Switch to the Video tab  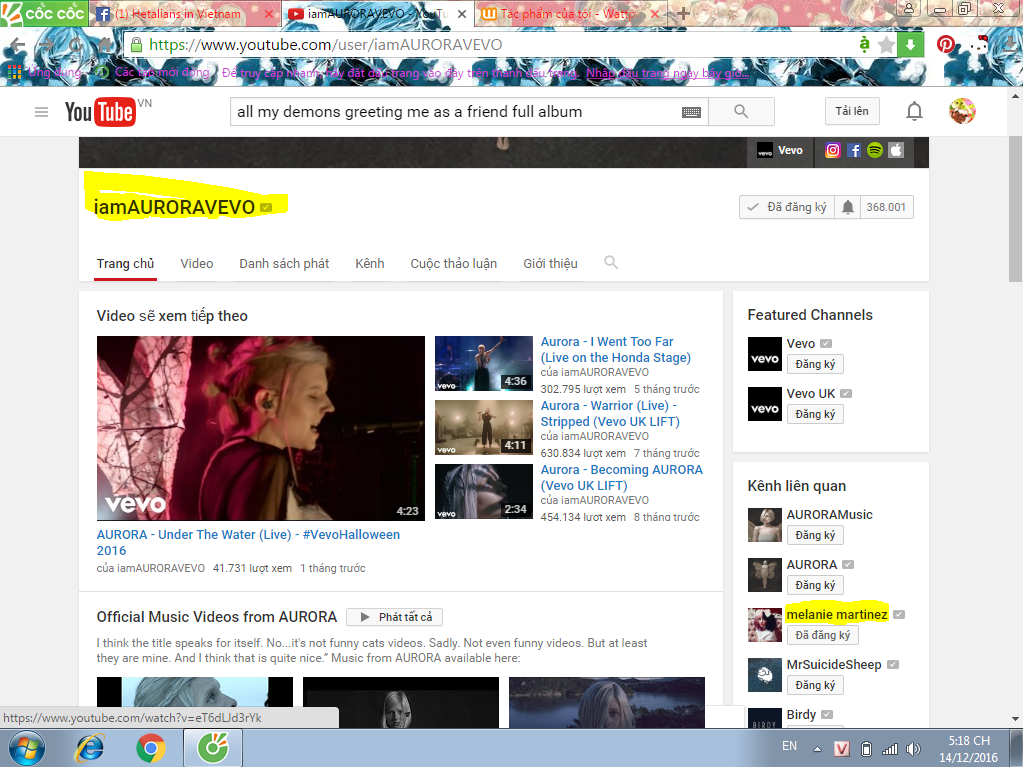[196, 263]
